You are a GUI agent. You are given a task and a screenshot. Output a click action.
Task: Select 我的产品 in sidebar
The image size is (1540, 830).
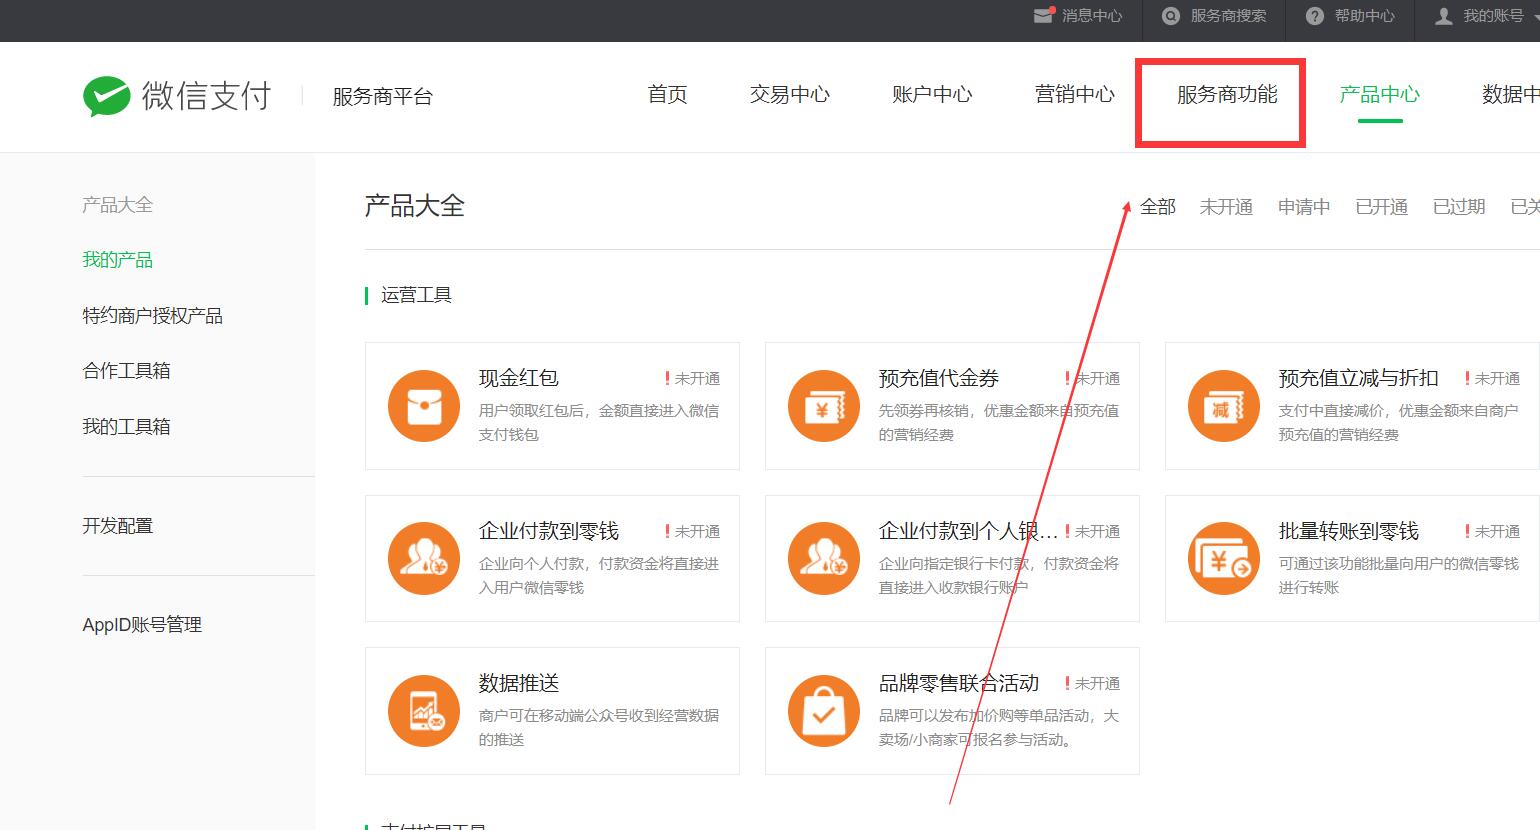(117, 260)
